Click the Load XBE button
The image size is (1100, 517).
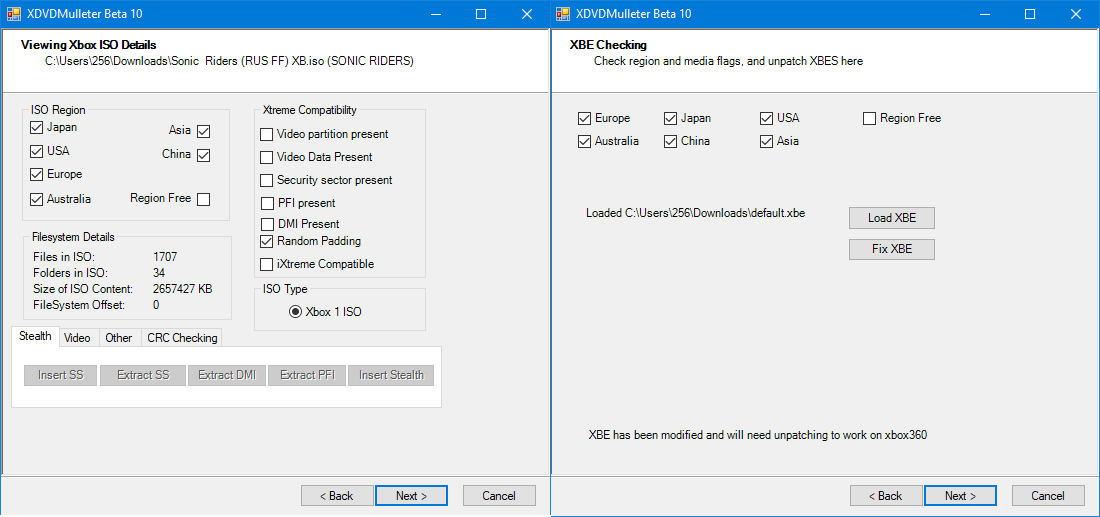[x=892, y=218]
